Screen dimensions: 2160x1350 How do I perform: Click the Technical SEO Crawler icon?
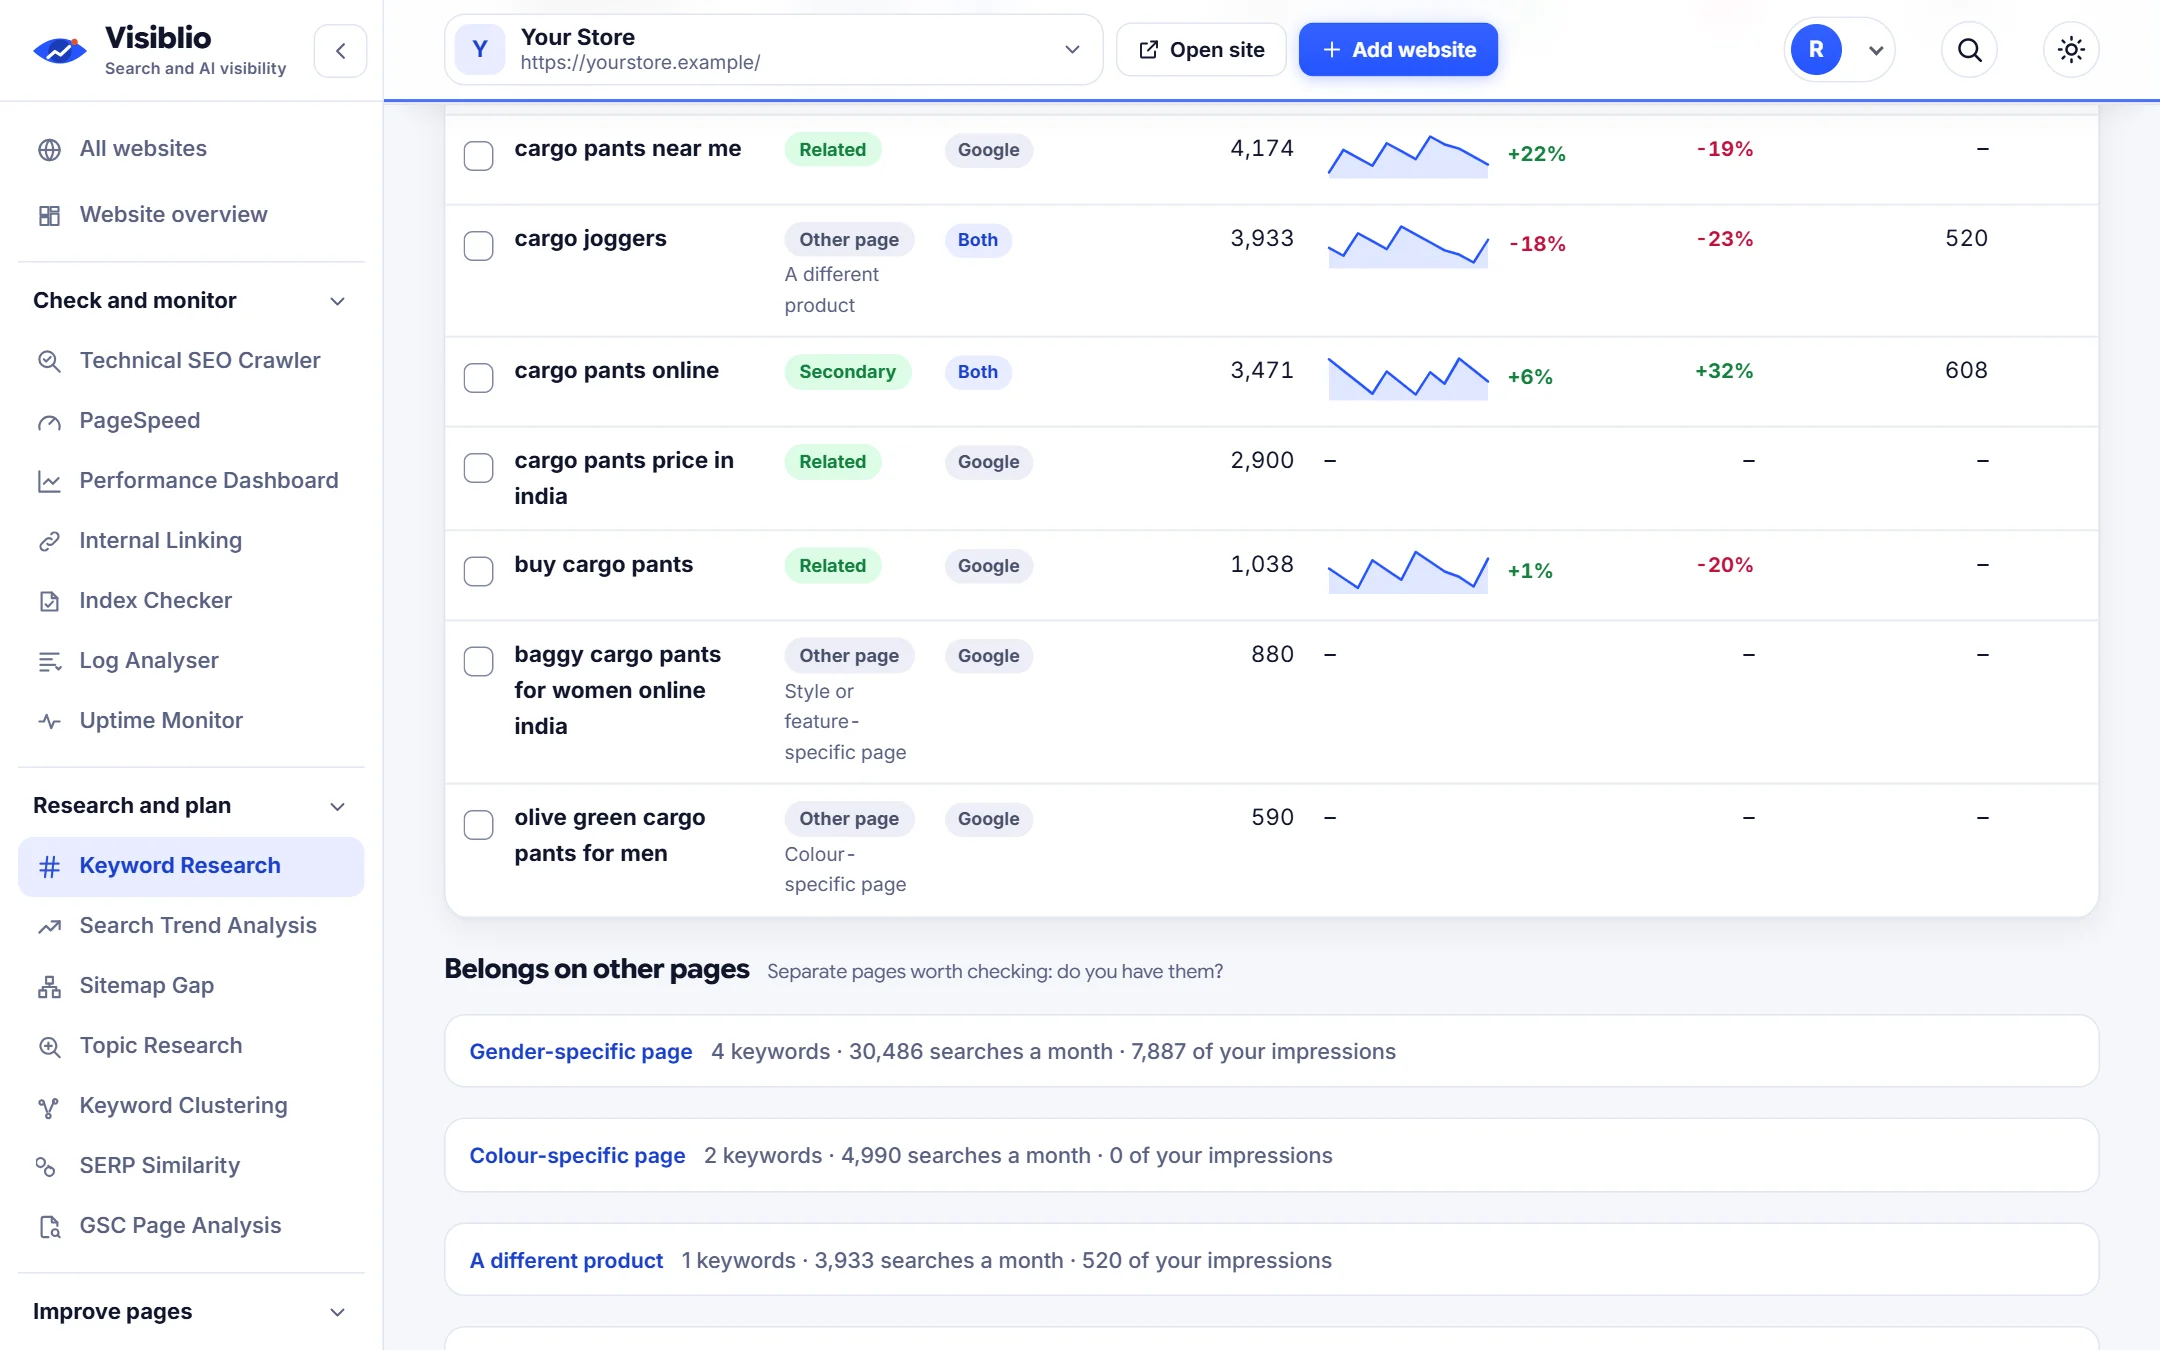point(49,361)
